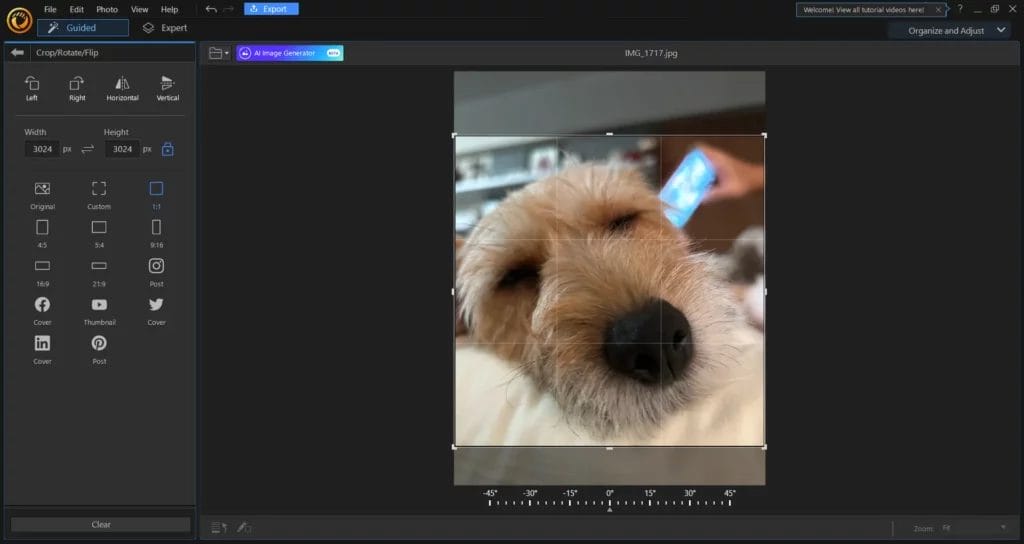Screen dimensions: 1024x544
Task: Open the folder import dropdown
Action: coord(219,53)
